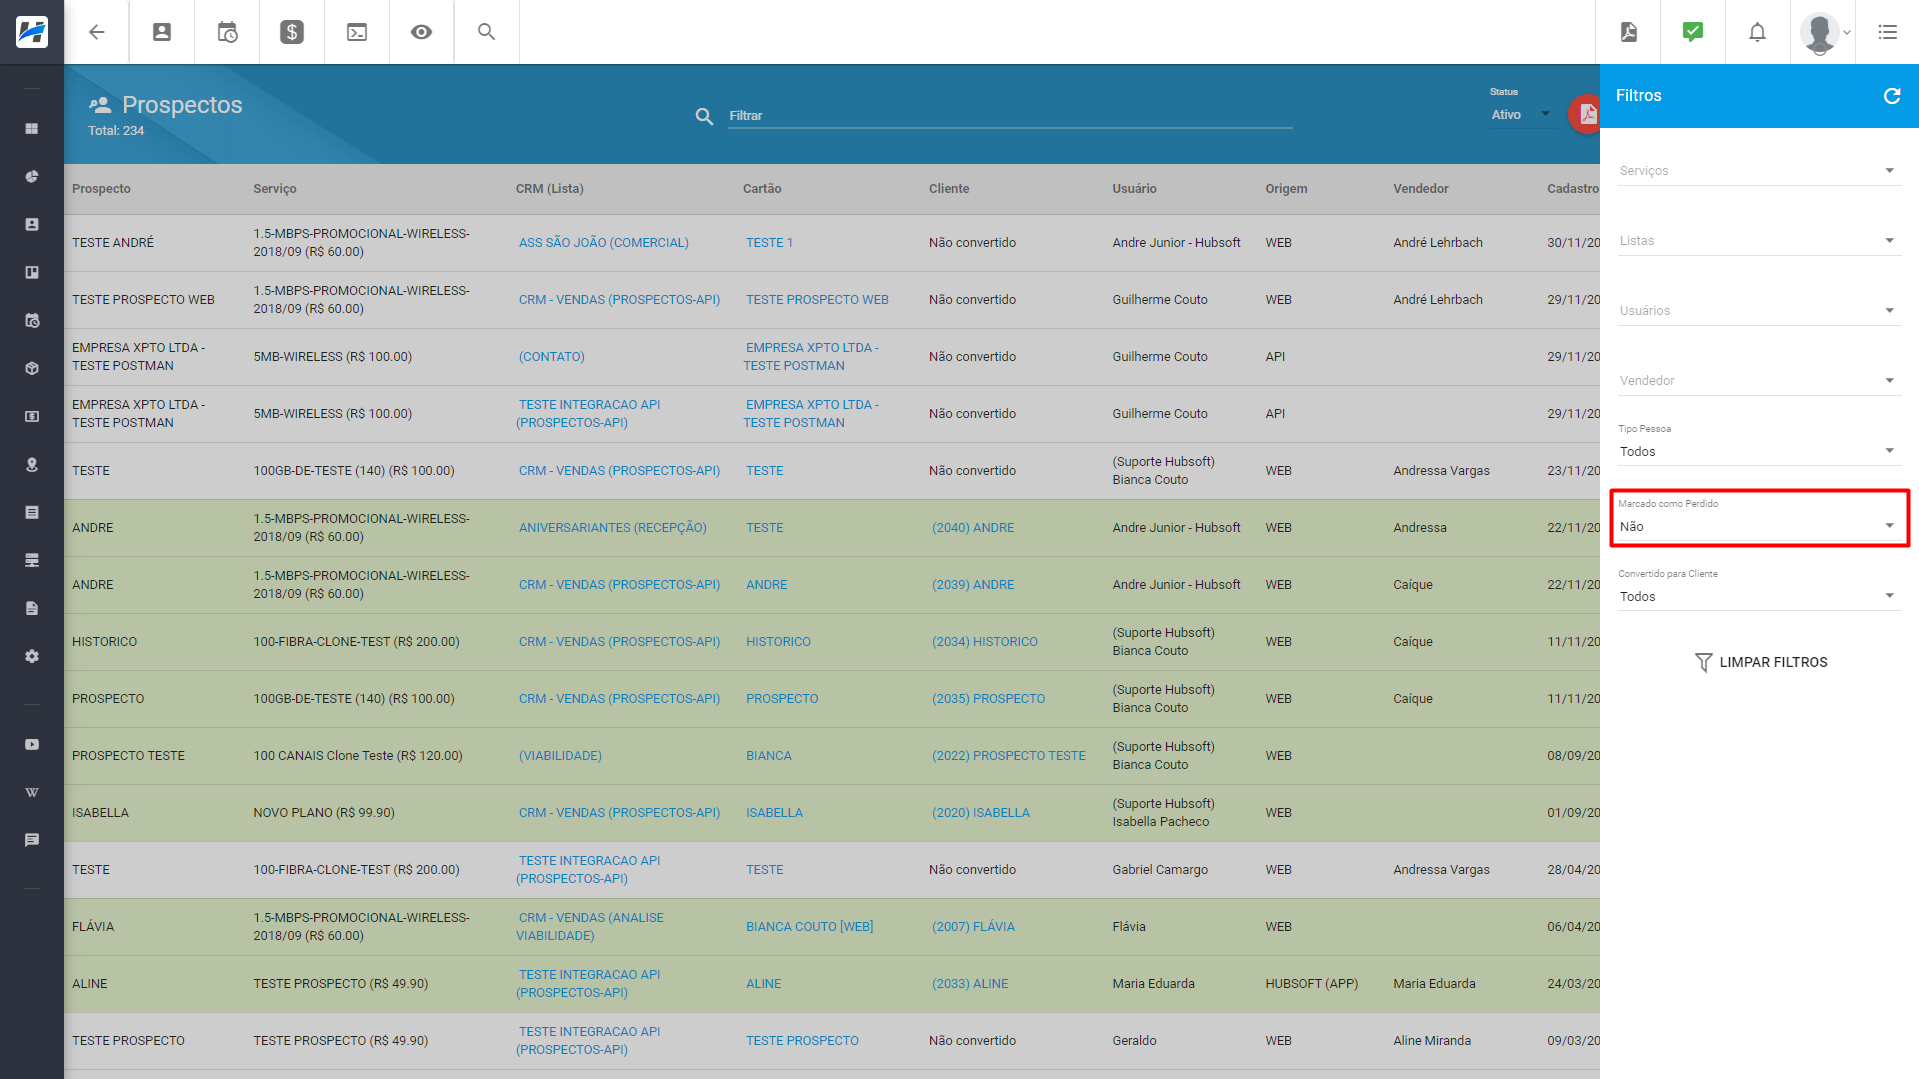Sort by the Cartão column header
This screenshot has height=1079, width=1919.
(x=762, y=189)
